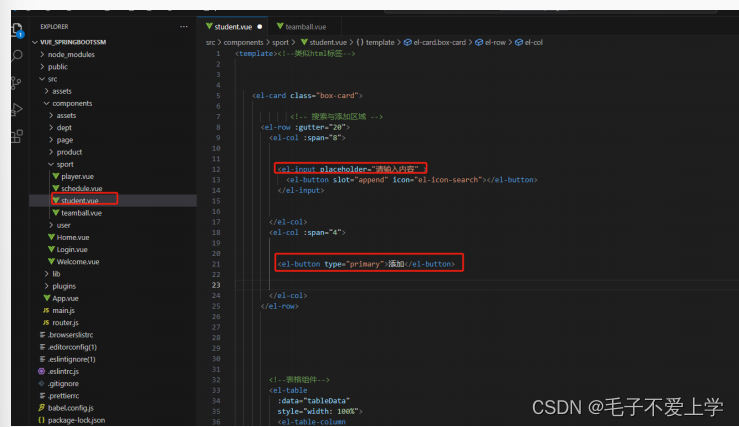Click the Babel icon beside babel.config.js

pyautogui.click(x=41, y=408)
